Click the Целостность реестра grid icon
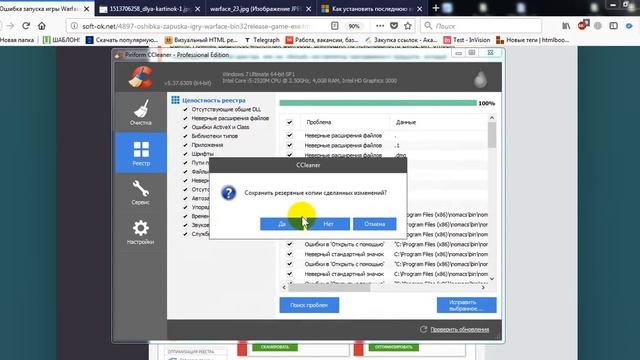640x360 pixels. (x=175, y=100)
